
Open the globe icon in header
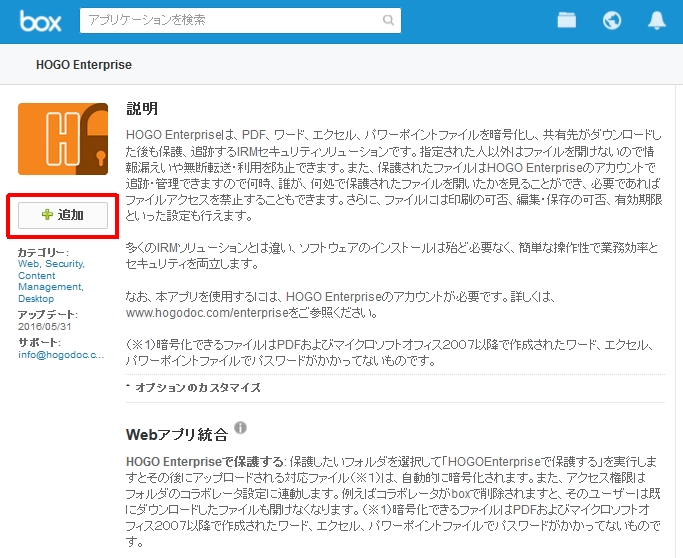(x=612, y=20)
